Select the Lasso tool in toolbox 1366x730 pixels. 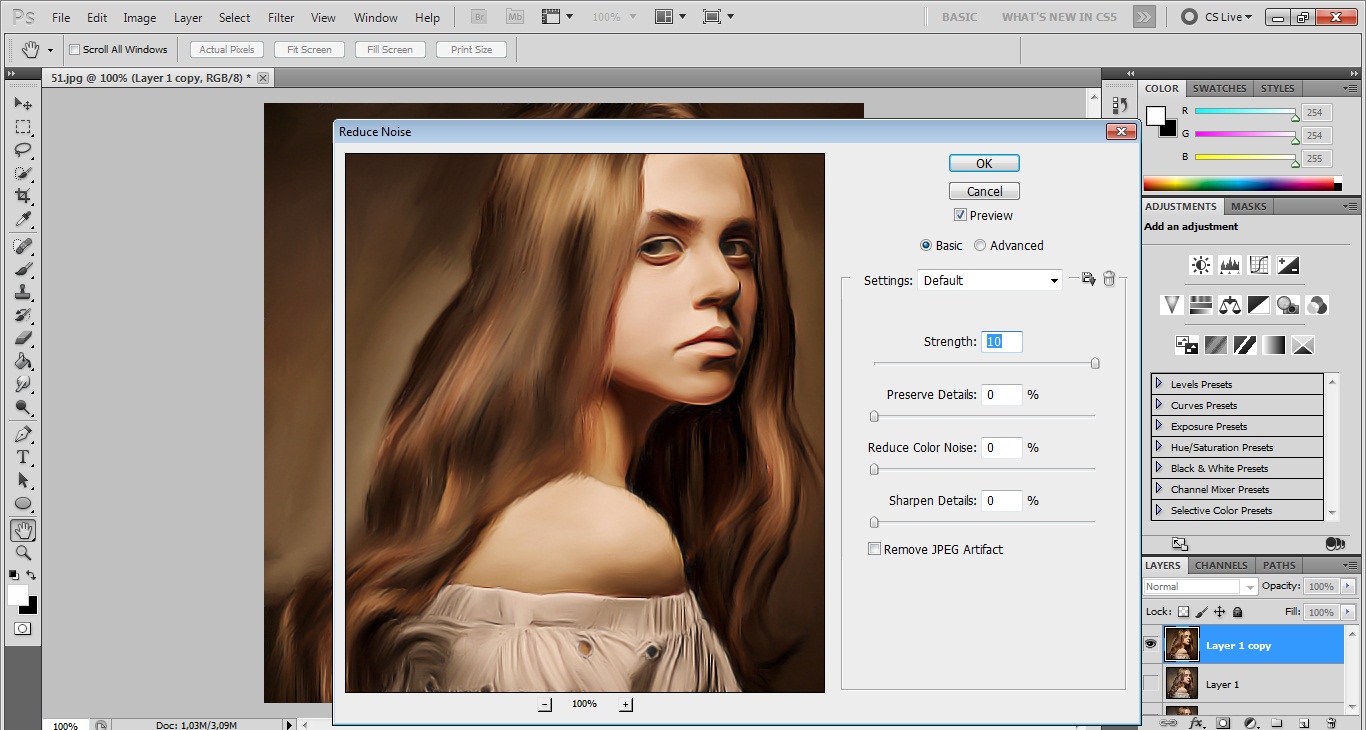(x=23, y=150)
